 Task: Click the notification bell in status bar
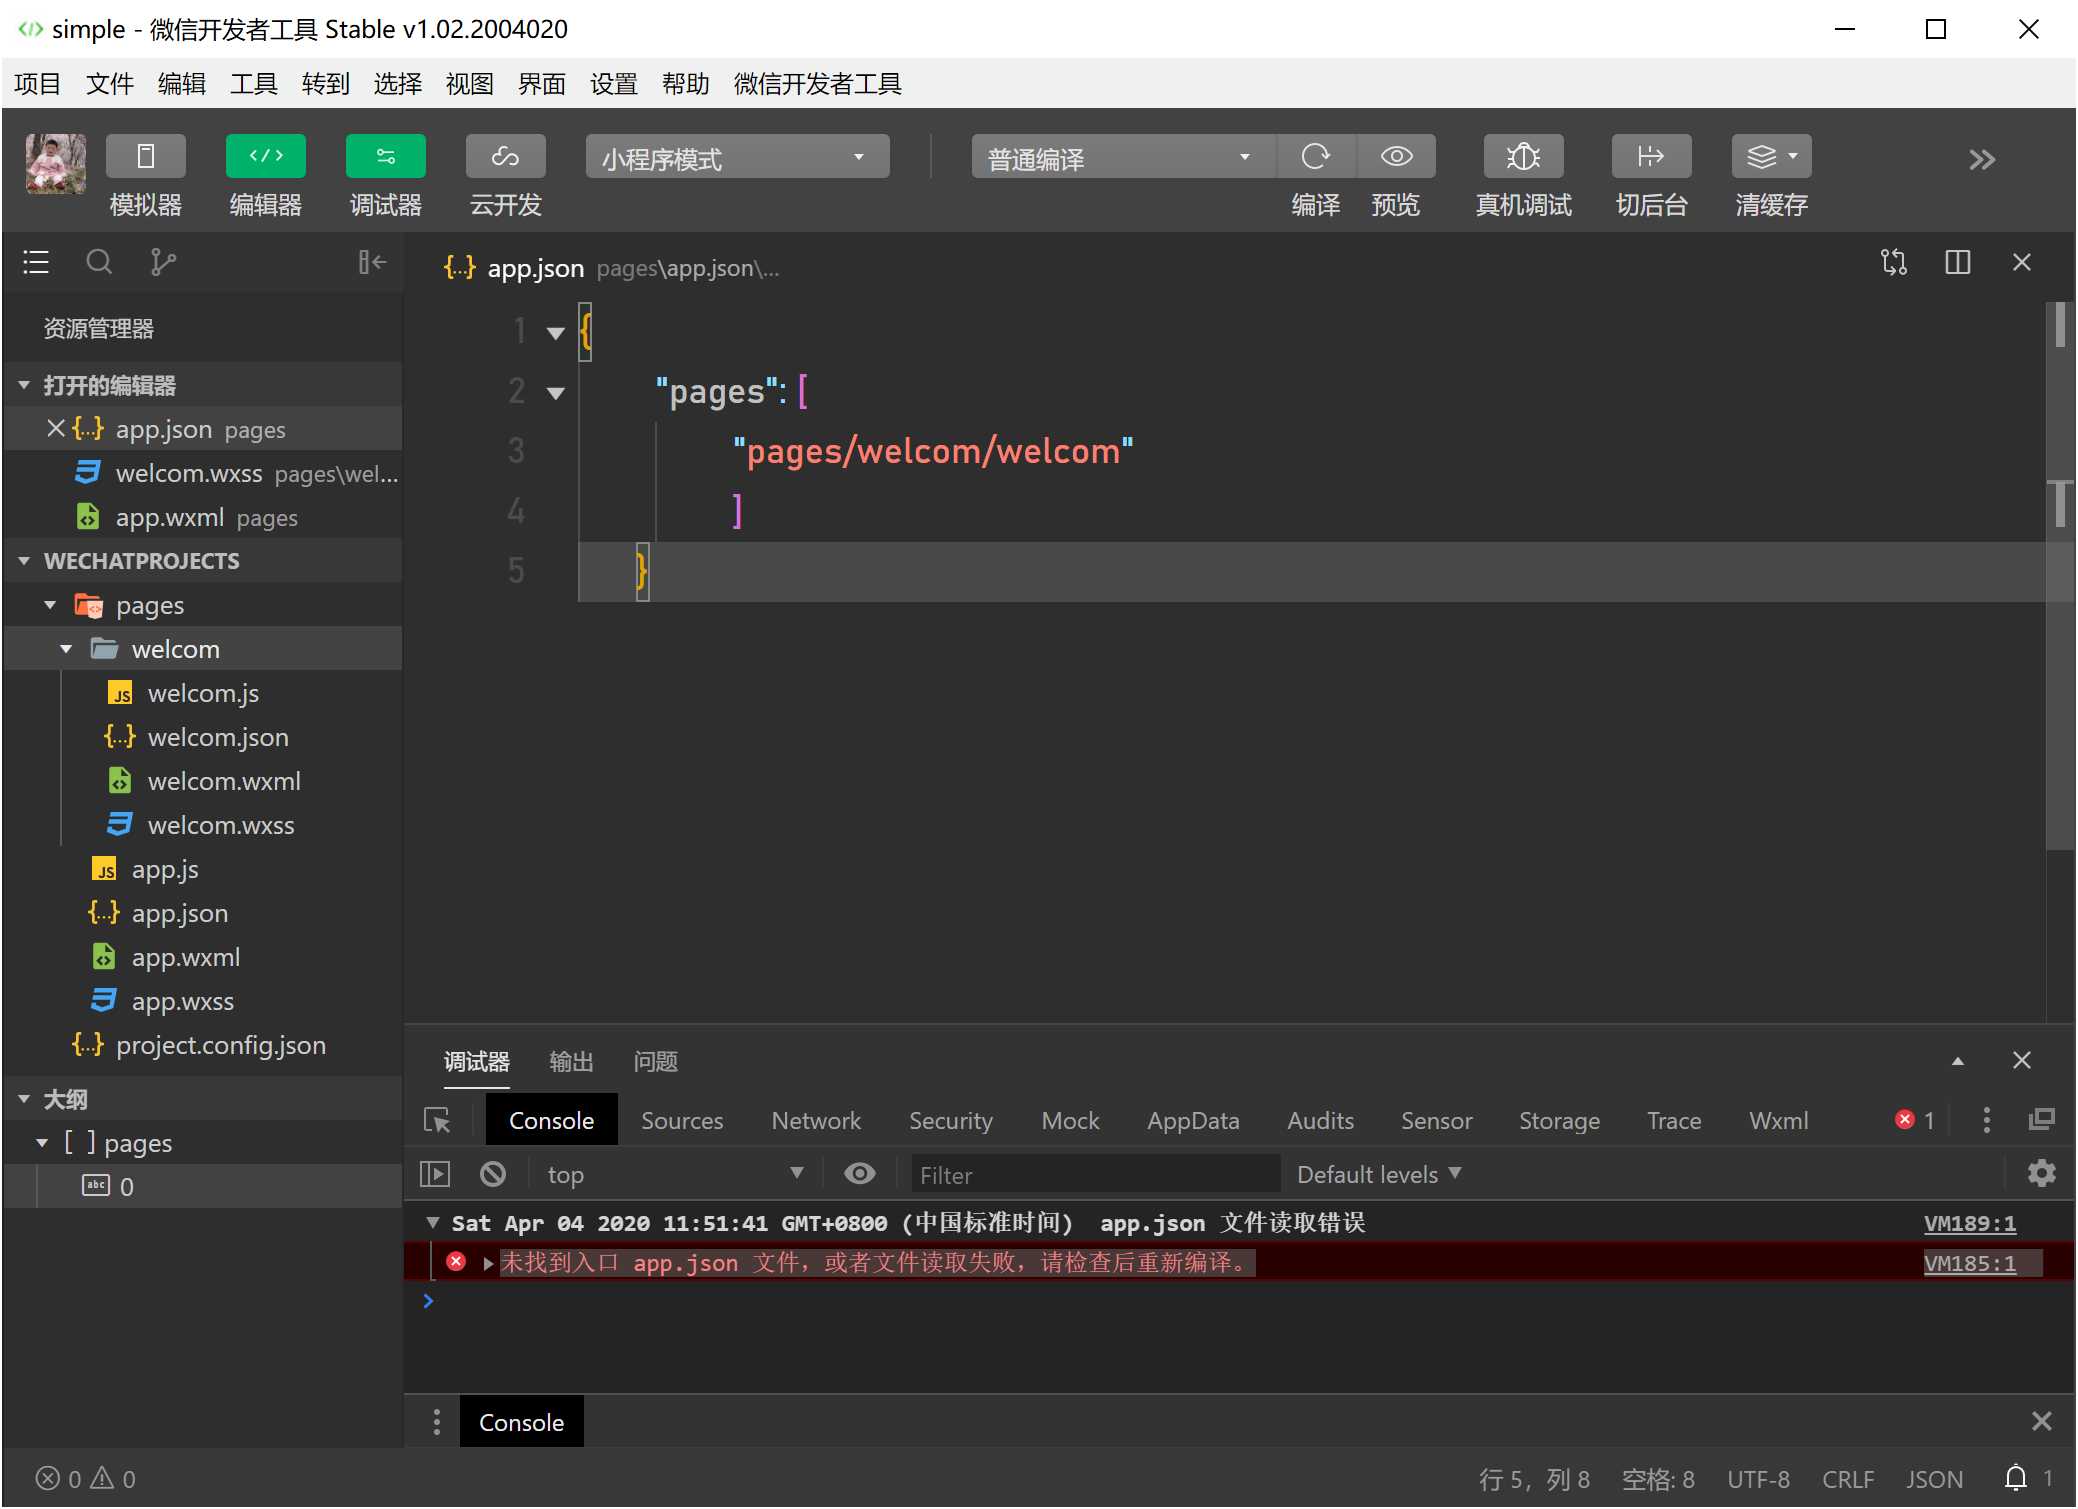(2016, 1478)
